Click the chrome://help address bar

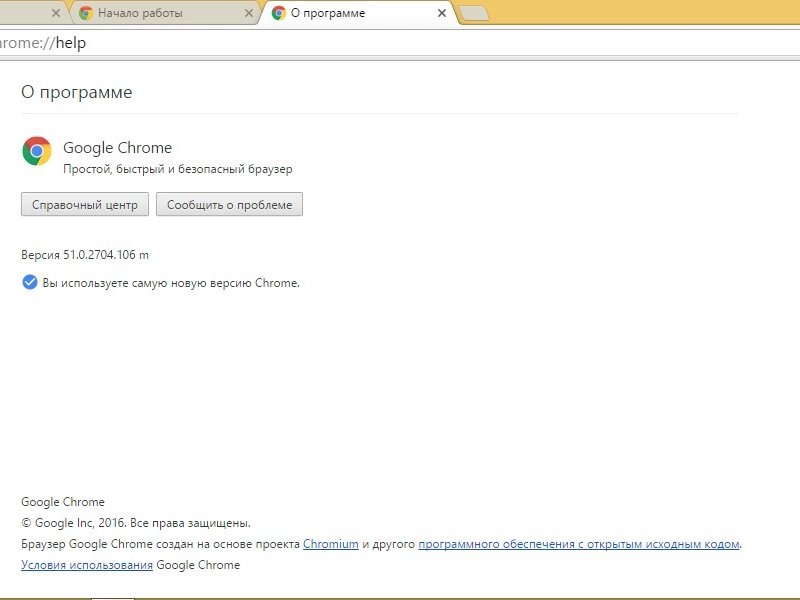(x=400, y=43)
